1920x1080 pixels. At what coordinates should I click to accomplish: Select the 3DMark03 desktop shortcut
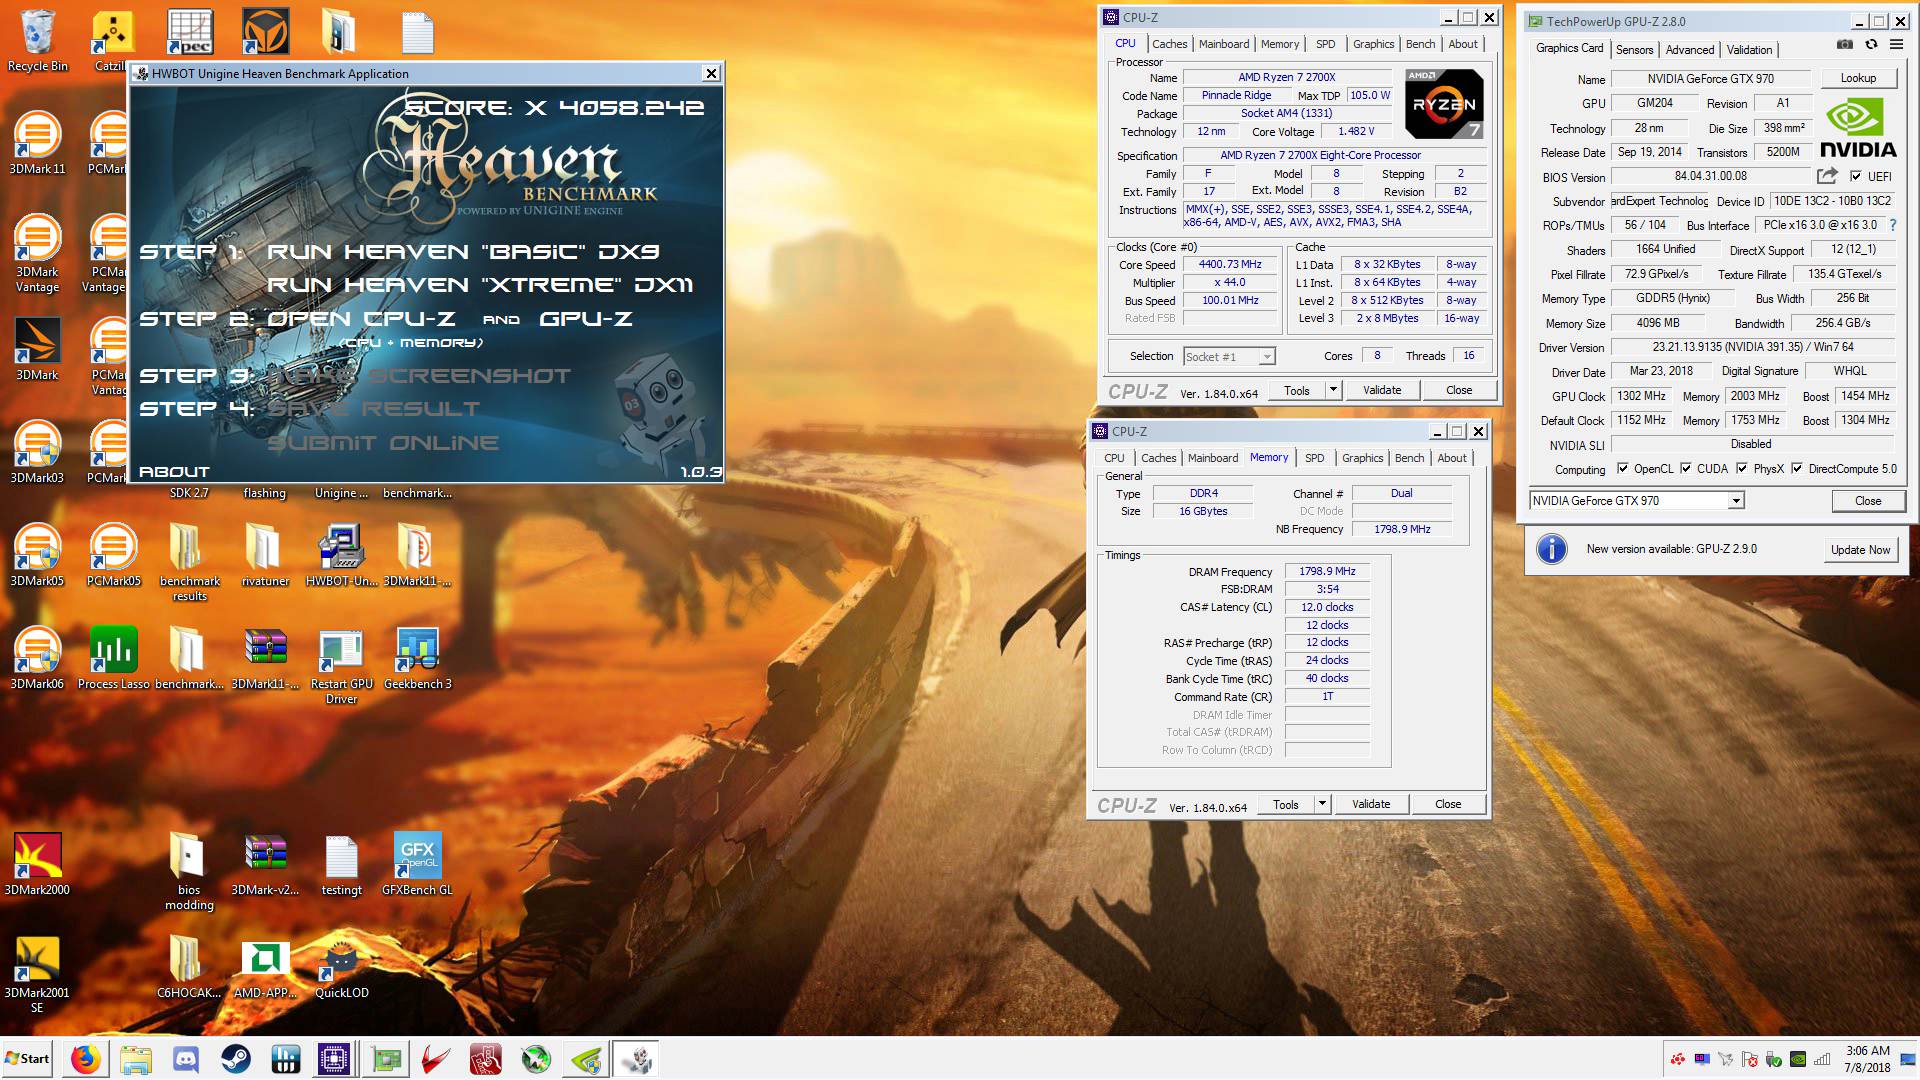point(37,452)
